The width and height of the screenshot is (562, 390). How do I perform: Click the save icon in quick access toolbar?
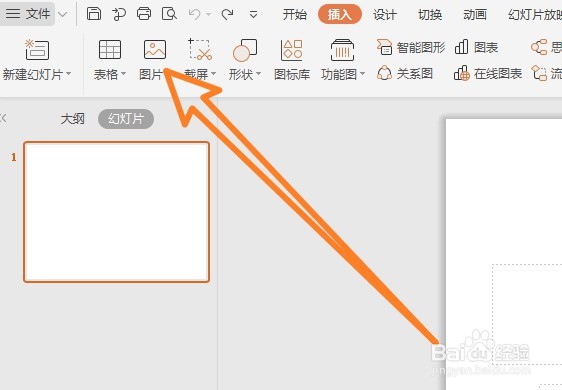(94, 14)
